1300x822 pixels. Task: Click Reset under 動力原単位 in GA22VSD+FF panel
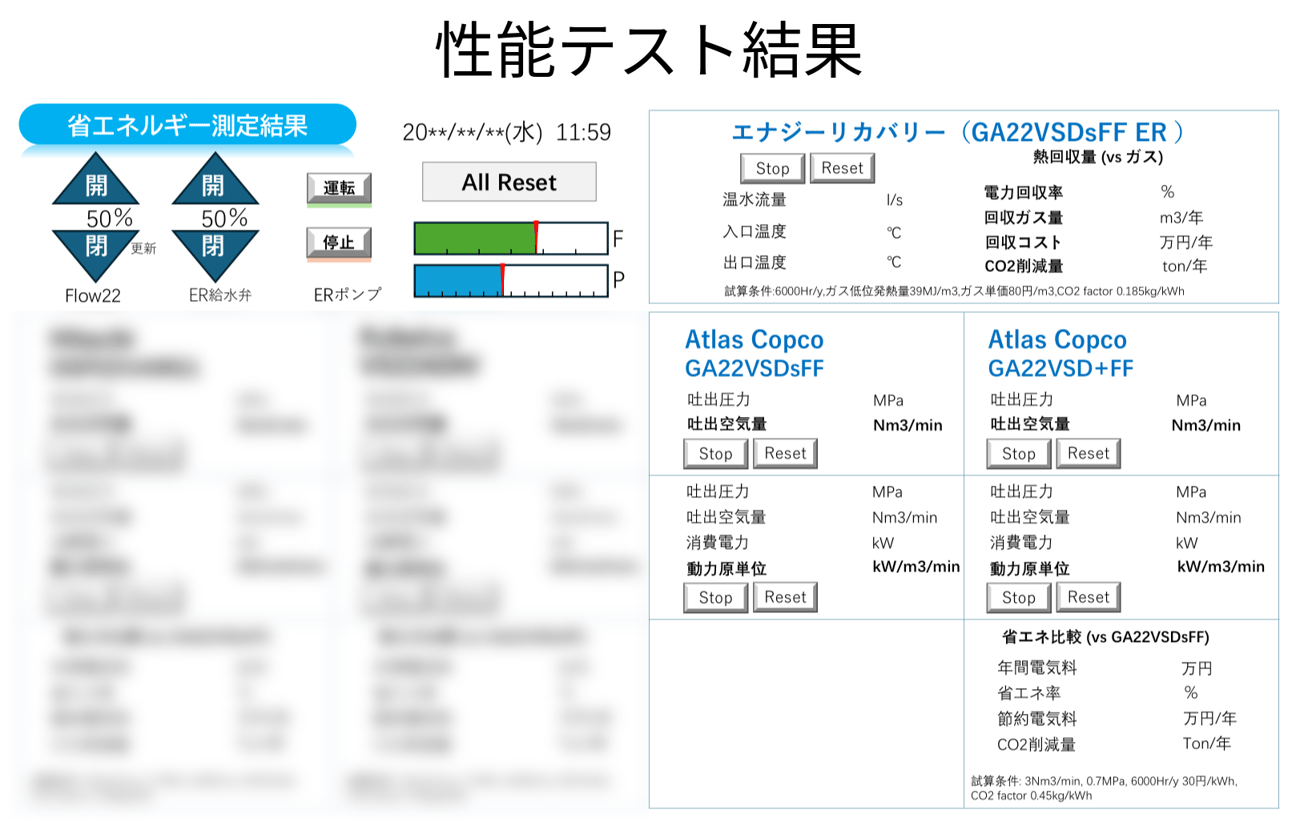1088,597
